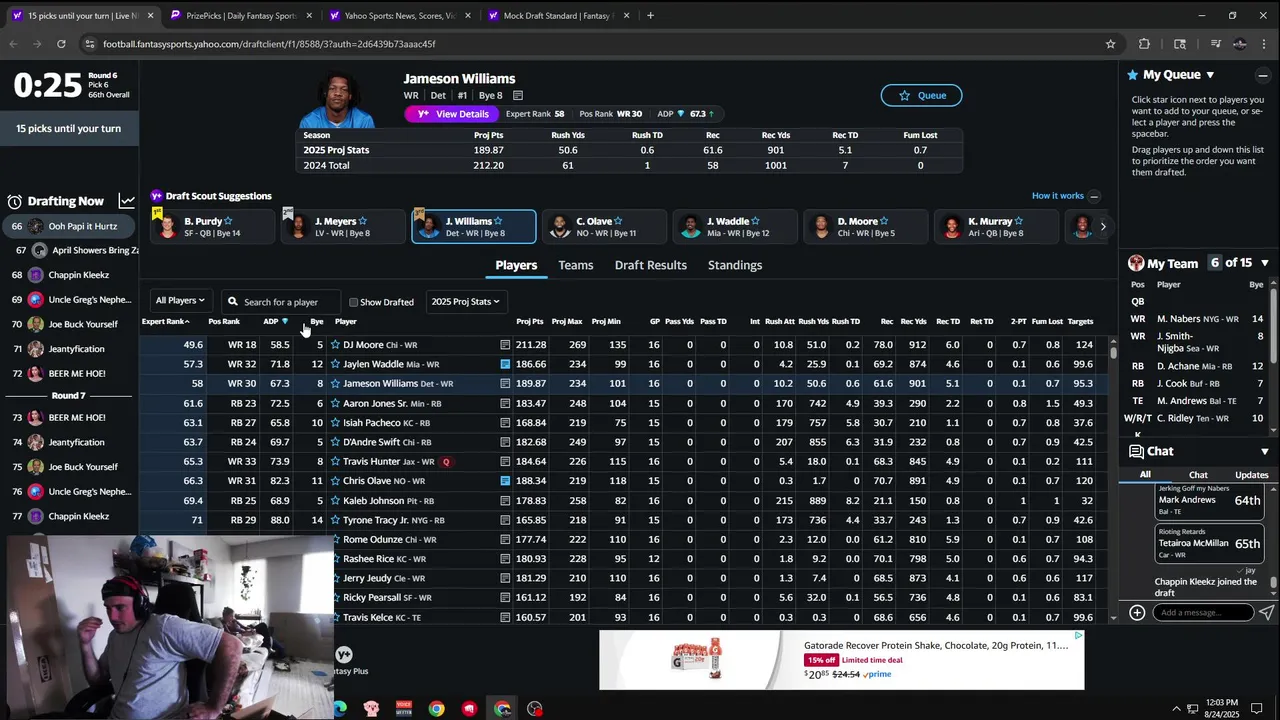Star Chris Olave in the player table
The height and width of the screenshot is (720, 1280).
pyautogui.click(x=335, y=481)
